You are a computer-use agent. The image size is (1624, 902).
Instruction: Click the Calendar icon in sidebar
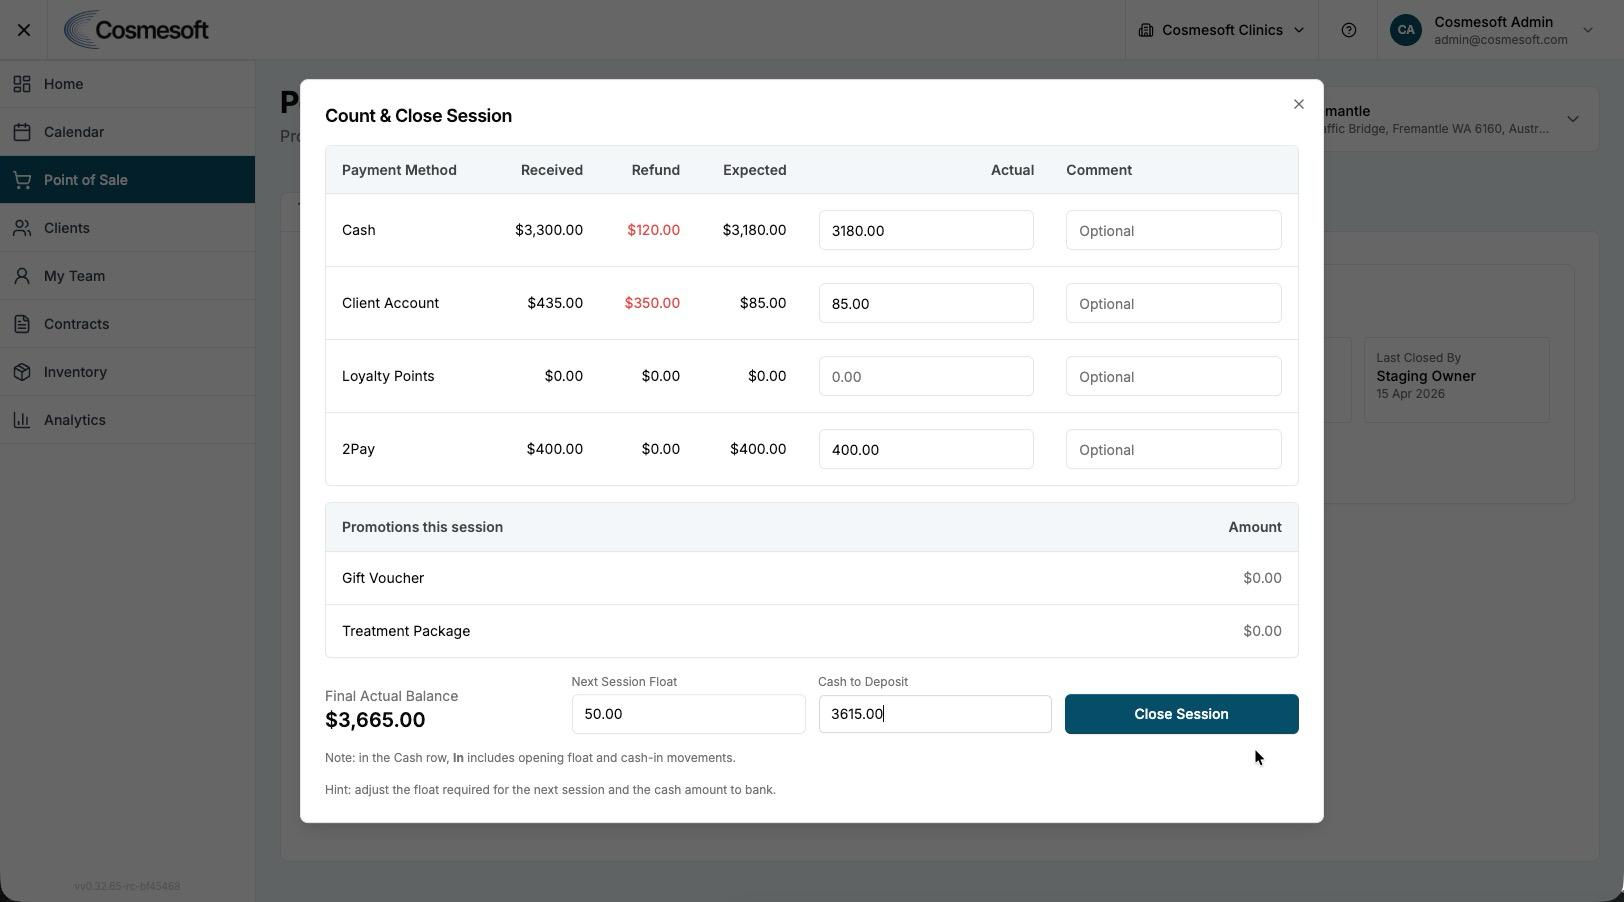coord(22,132)
